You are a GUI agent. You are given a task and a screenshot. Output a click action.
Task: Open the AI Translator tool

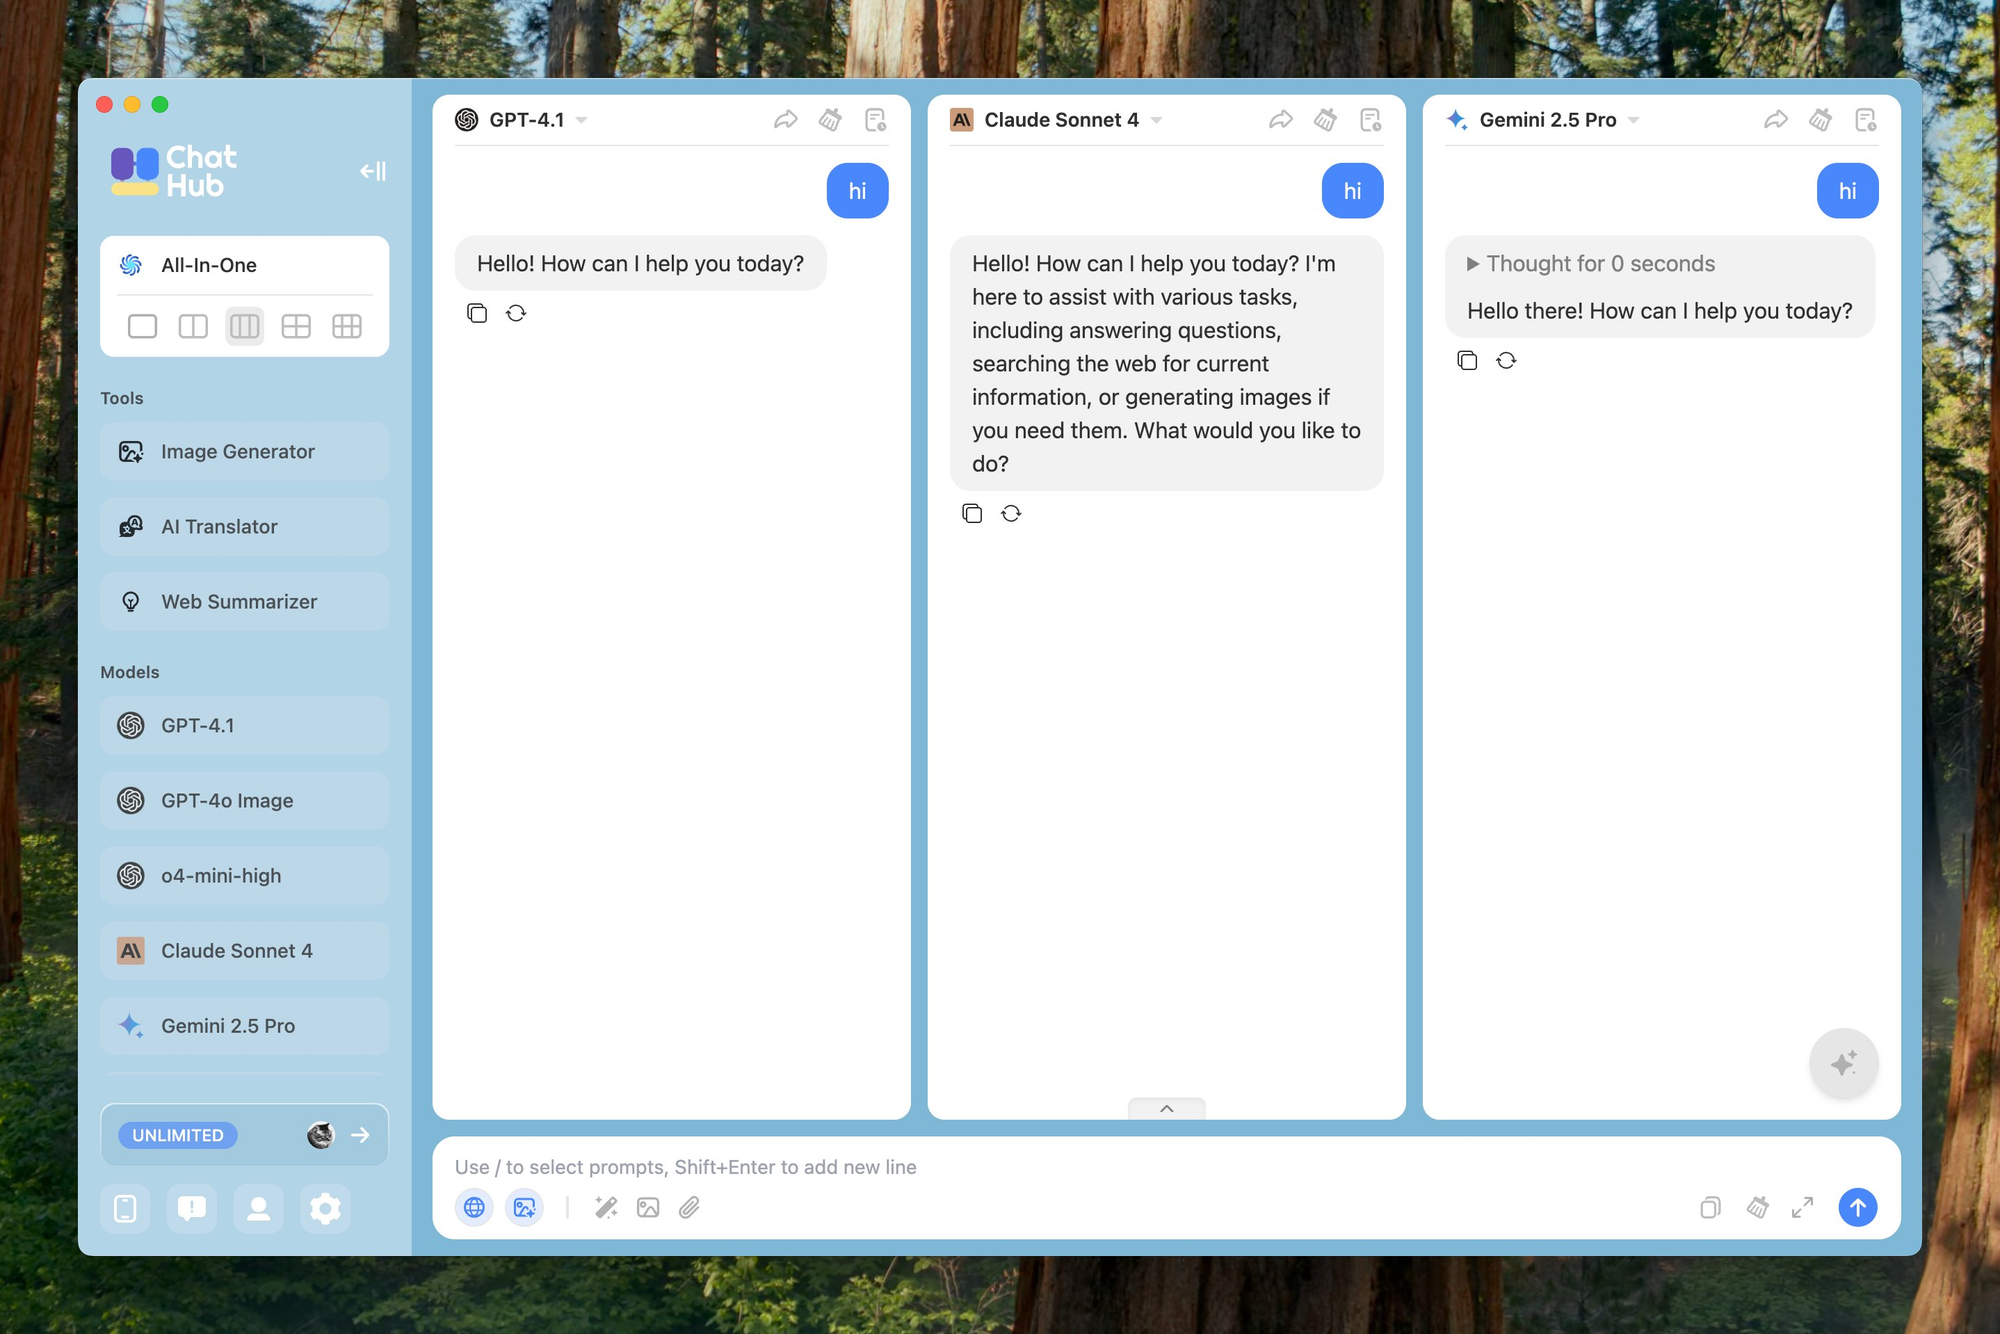coord(244,526)
